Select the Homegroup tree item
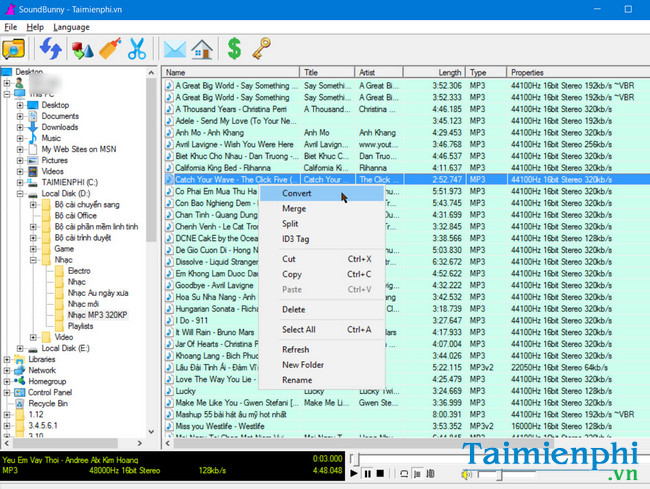 47,382
